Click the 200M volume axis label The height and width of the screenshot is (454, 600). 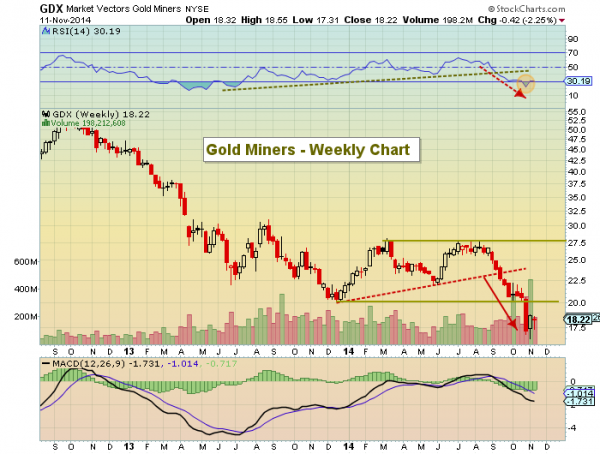point(26,317)
